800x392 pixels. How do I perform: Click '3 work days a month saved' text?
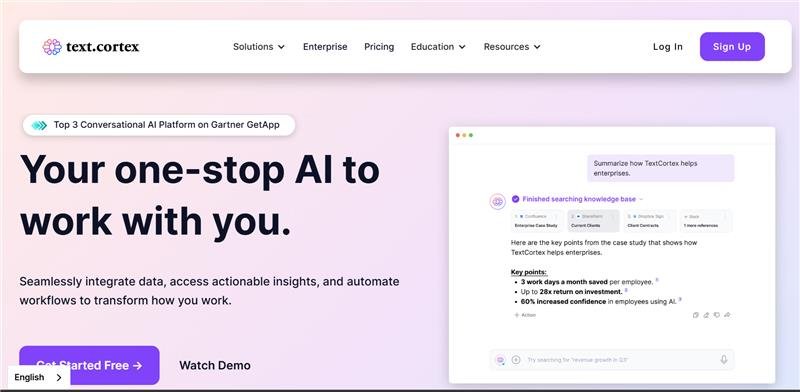pos(564,282)
